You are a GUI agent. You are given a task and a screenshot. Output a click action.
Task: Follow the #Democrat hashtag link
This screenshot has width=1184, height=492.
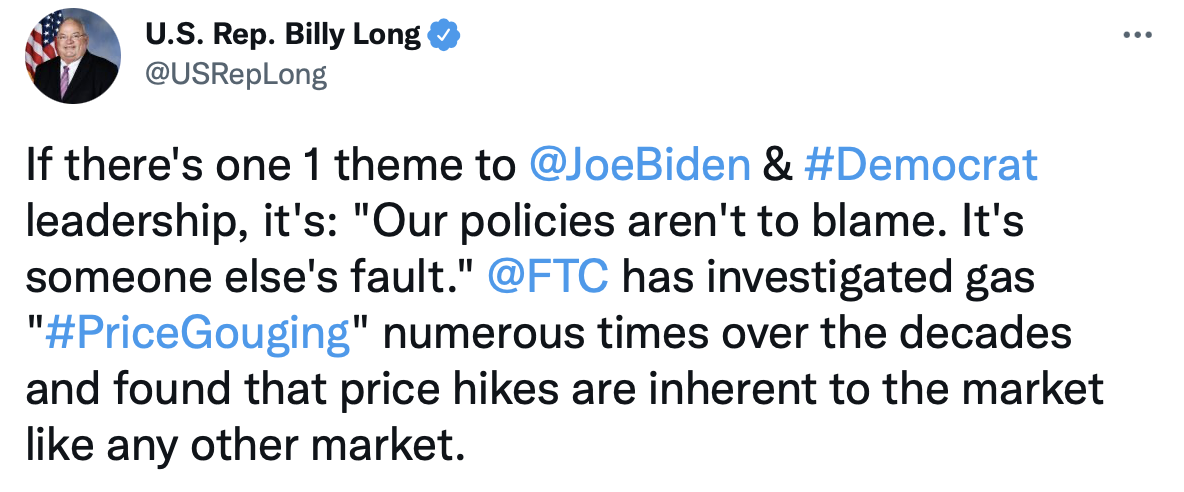pyautogui.click(x=921, y=166)
